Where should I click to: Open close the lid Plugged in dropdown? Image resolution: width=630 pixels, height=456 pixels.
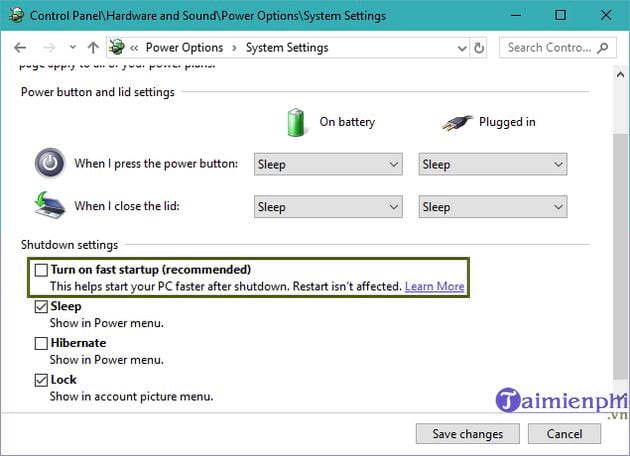(493, 207)
